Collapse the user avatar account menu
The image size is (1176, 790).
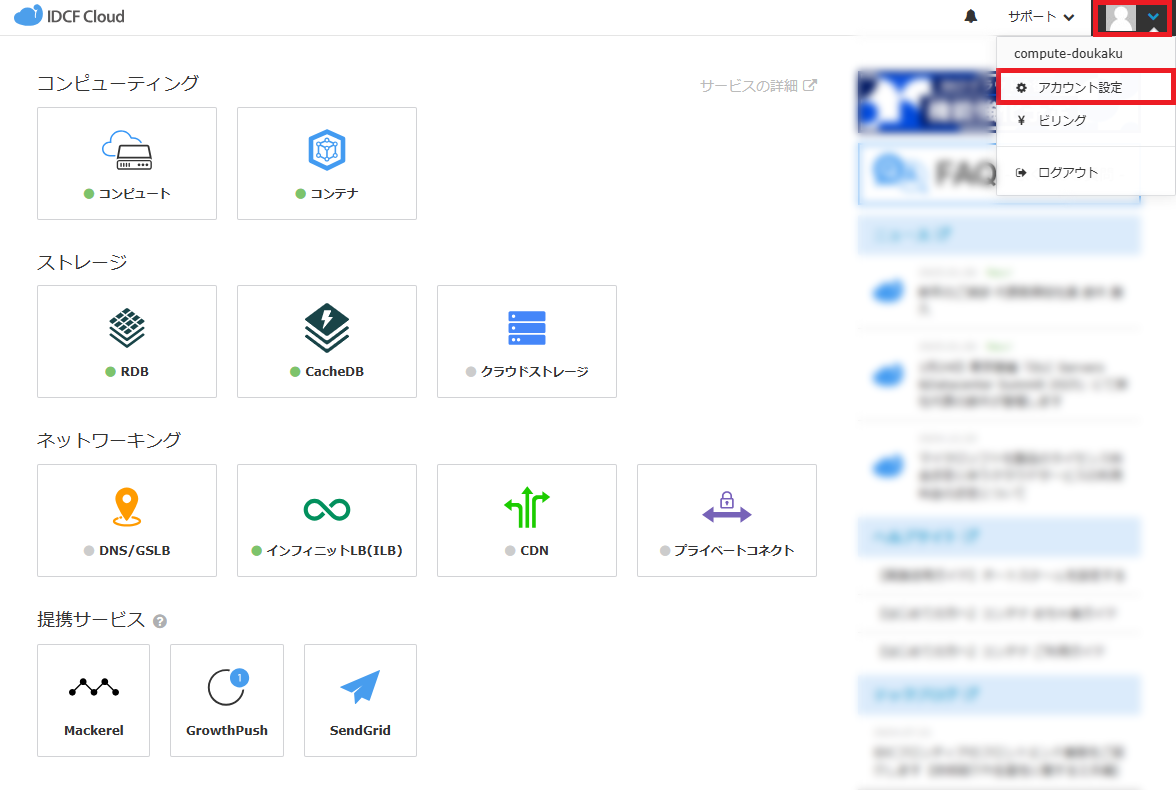1134,18
